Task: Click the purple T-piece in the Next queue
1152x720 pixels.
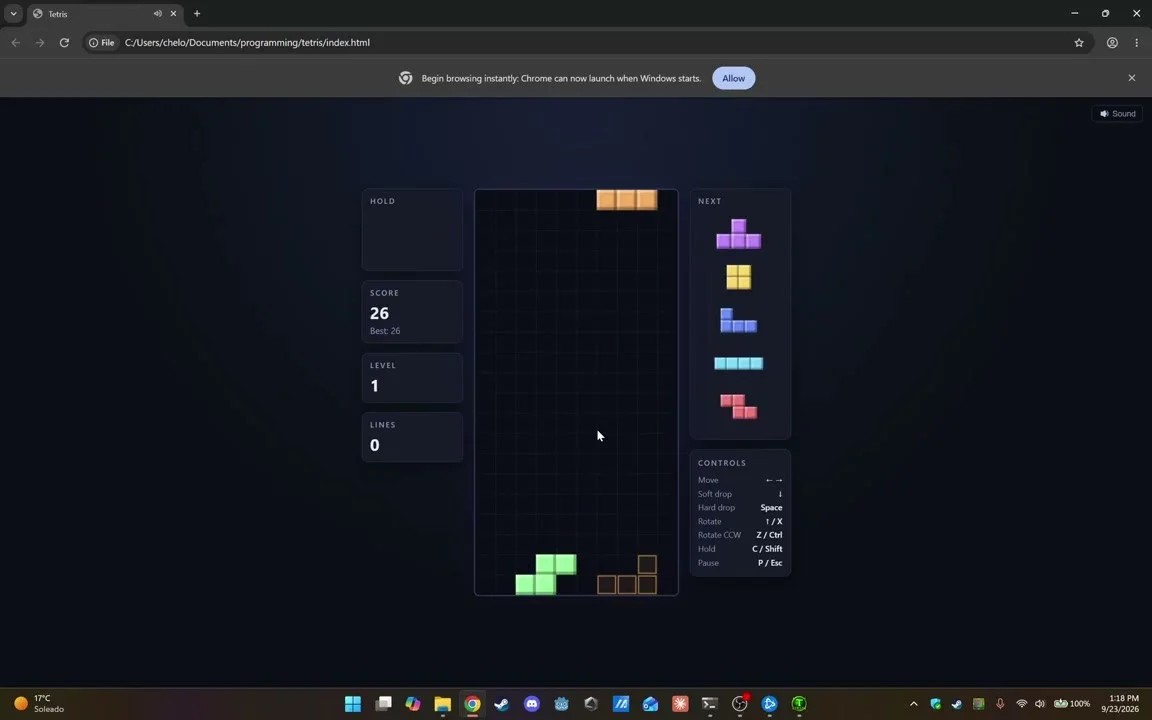Action: coord(738,234)
